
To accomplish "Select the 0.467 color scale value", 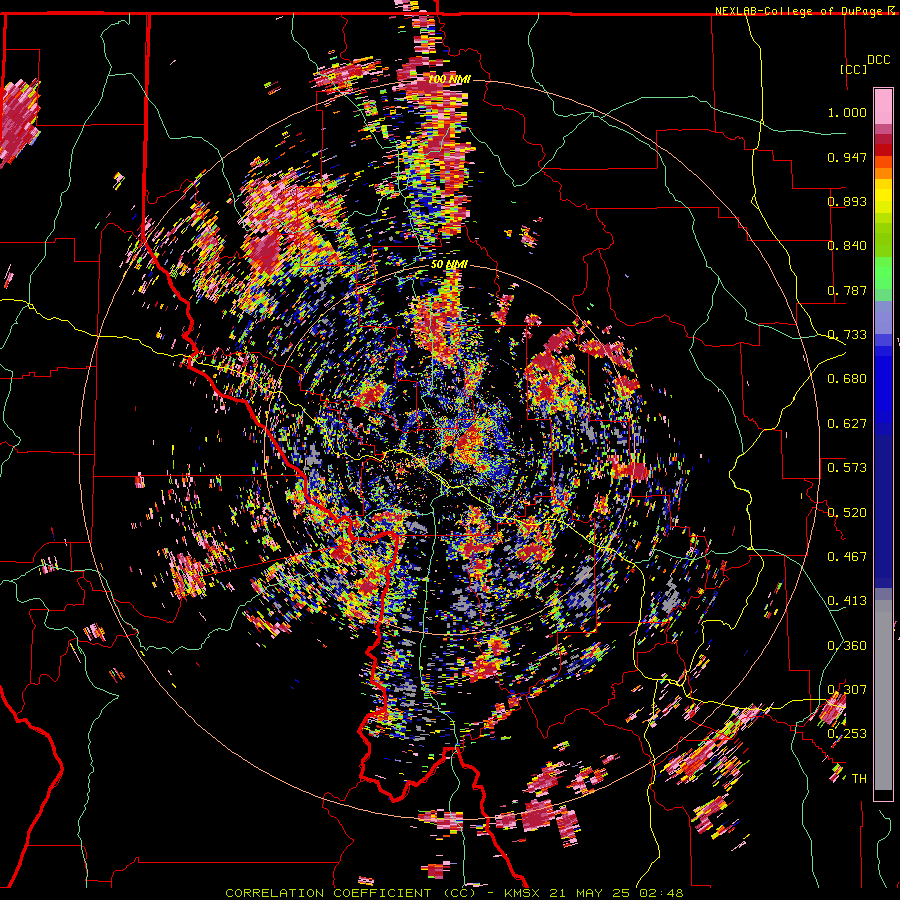I will coord(847,557).
